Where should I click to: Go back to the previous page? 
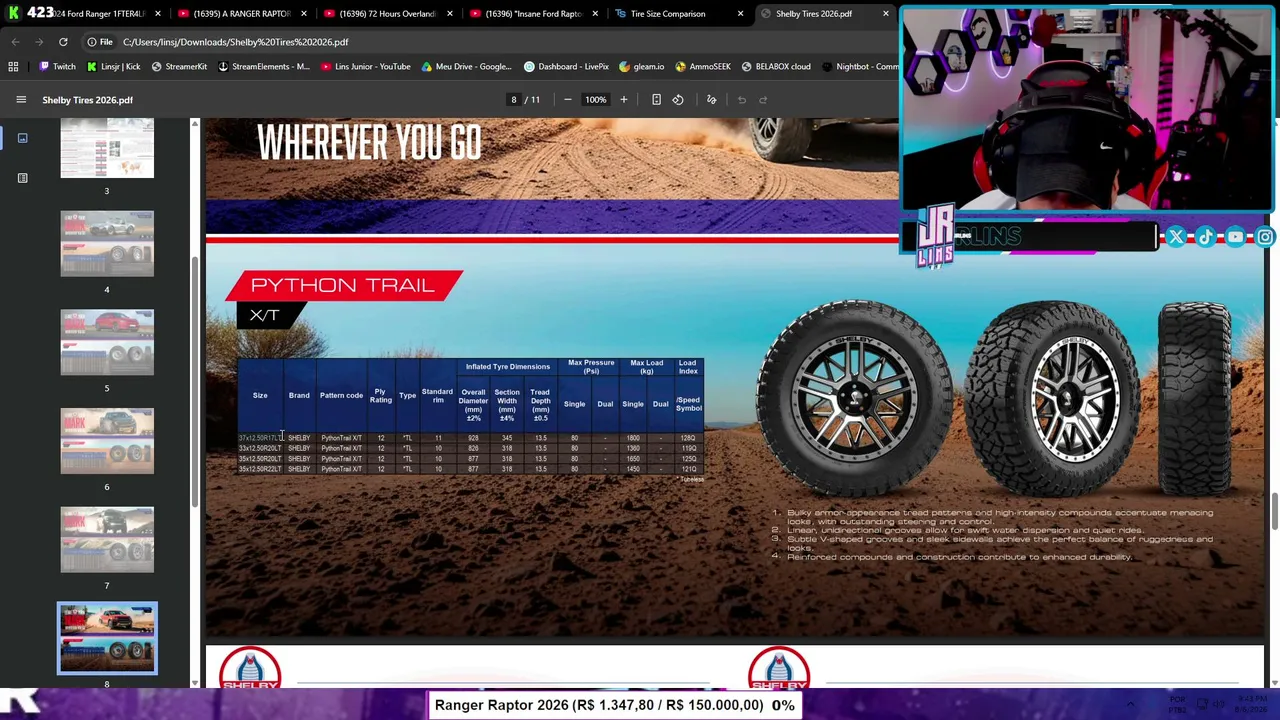click(15, 42)
